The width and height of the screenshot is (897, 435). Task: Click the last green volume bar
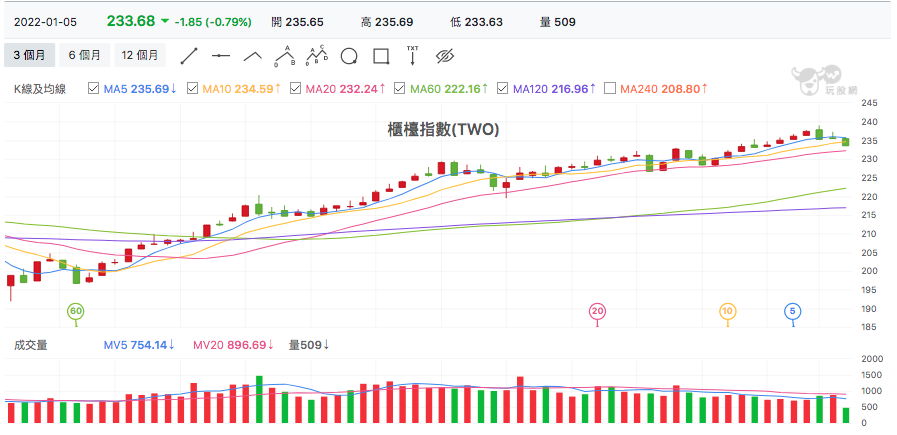[846, 415]
